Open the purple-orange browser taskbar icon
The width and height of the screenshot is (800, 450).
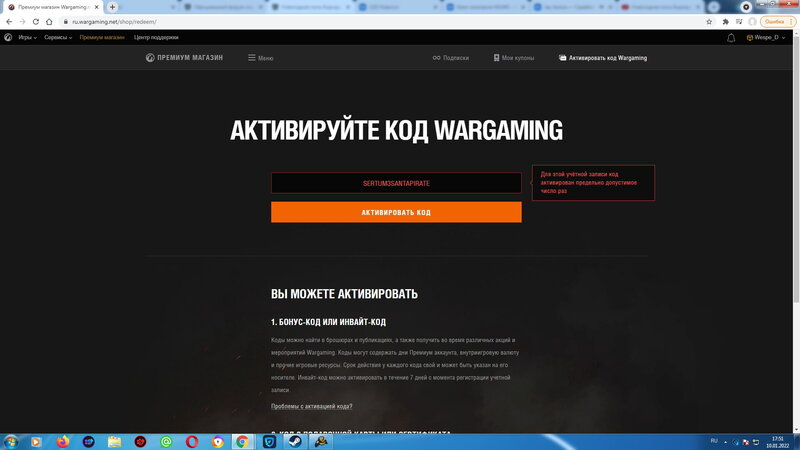point(218,442)
